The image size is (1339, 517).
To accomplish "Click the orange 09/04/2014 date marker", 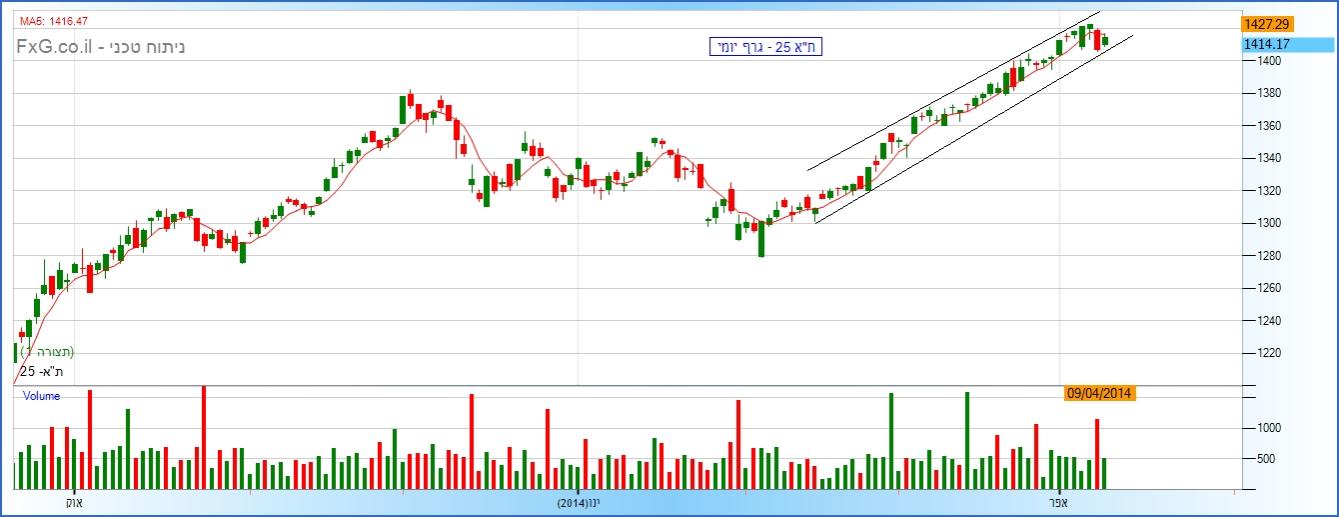I will (1099, 393).
